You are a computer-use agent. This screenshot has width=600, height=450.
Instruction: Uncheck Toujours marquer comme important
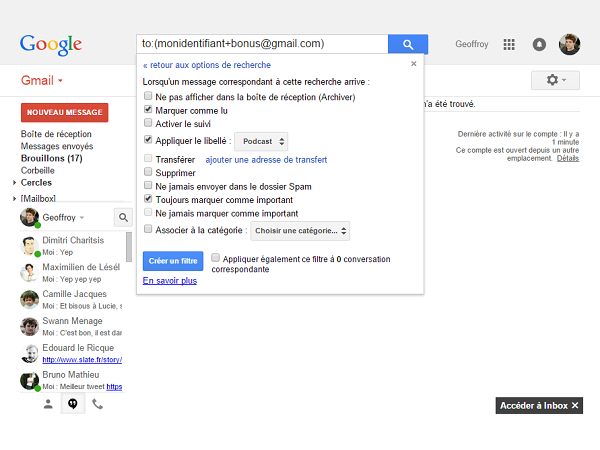pos(148,199)
